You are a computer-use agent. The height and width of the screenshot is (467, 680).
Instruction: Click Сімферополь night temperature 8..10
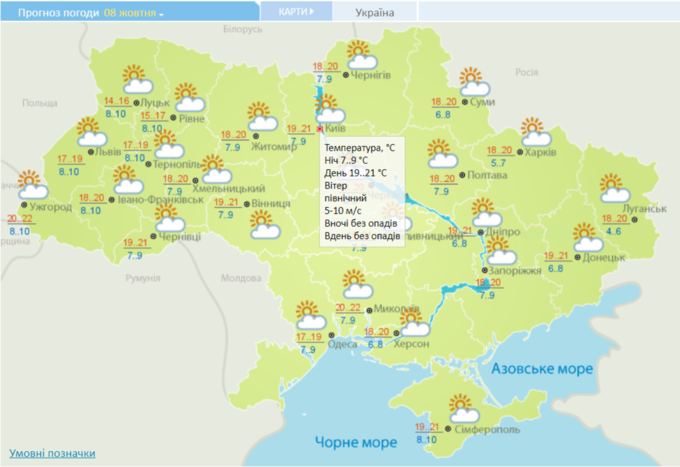(427, 440)
